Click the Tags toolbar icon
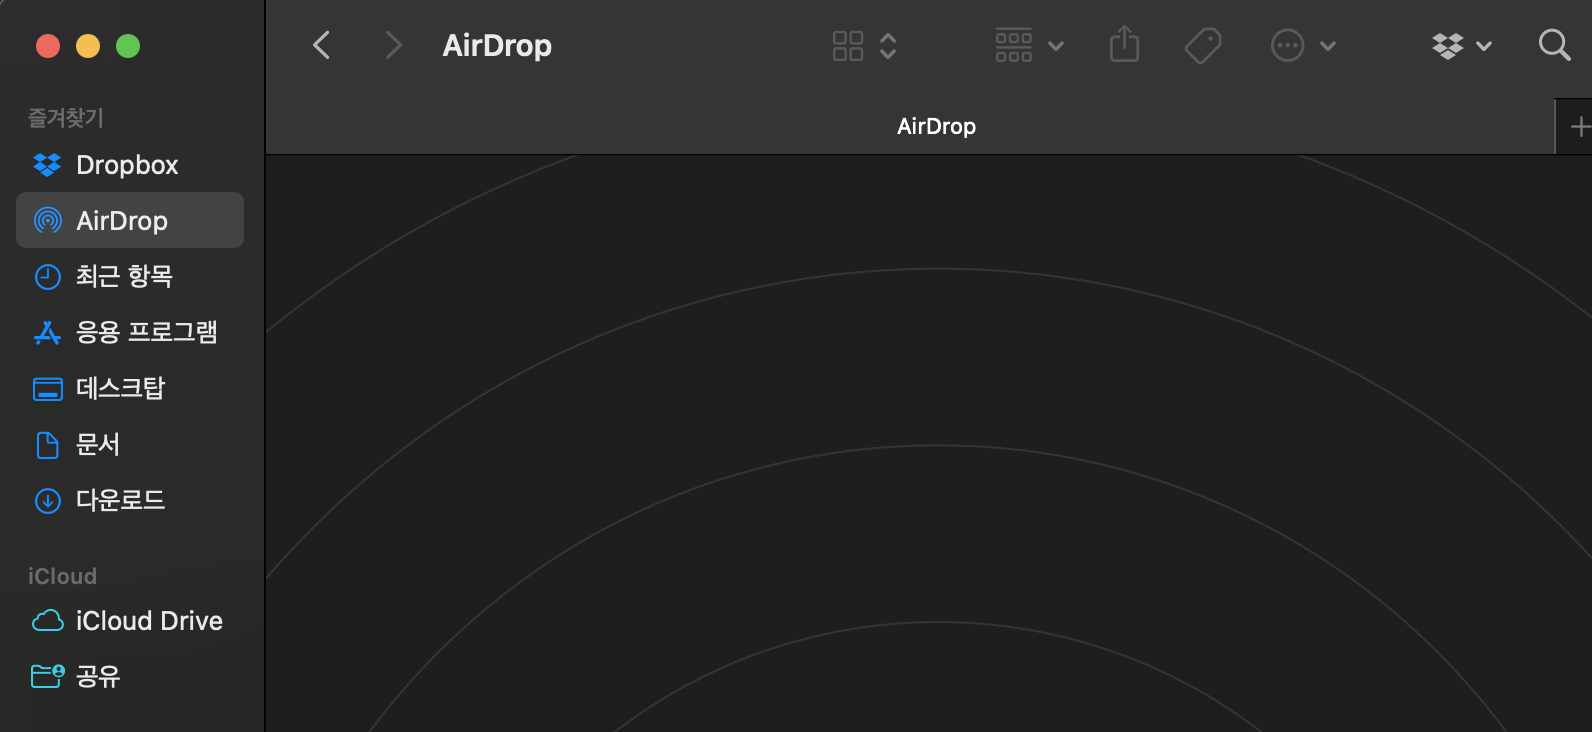 tap(1203, 46)
